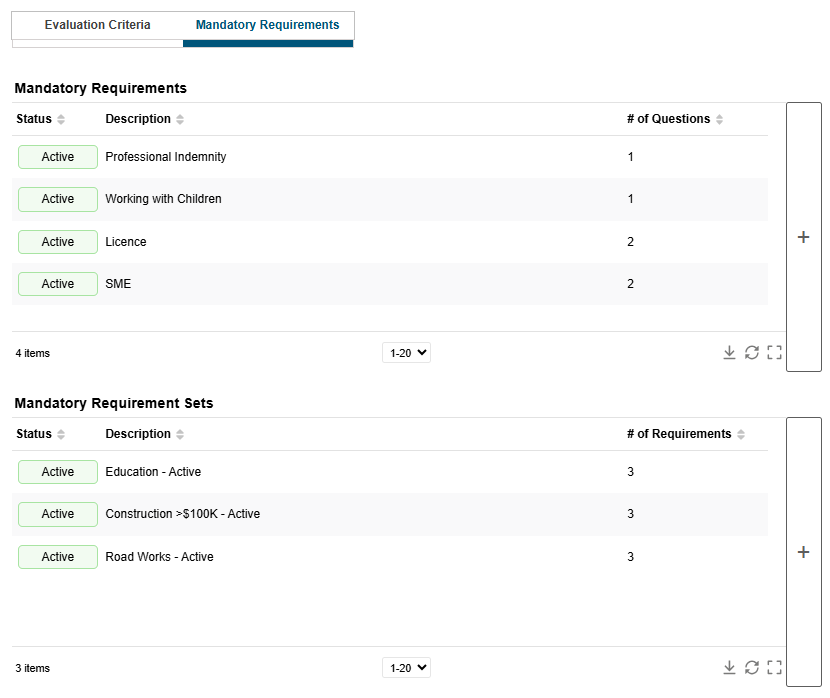
Task: Sort requirements by # of Questions
Action: pos(675,119)
